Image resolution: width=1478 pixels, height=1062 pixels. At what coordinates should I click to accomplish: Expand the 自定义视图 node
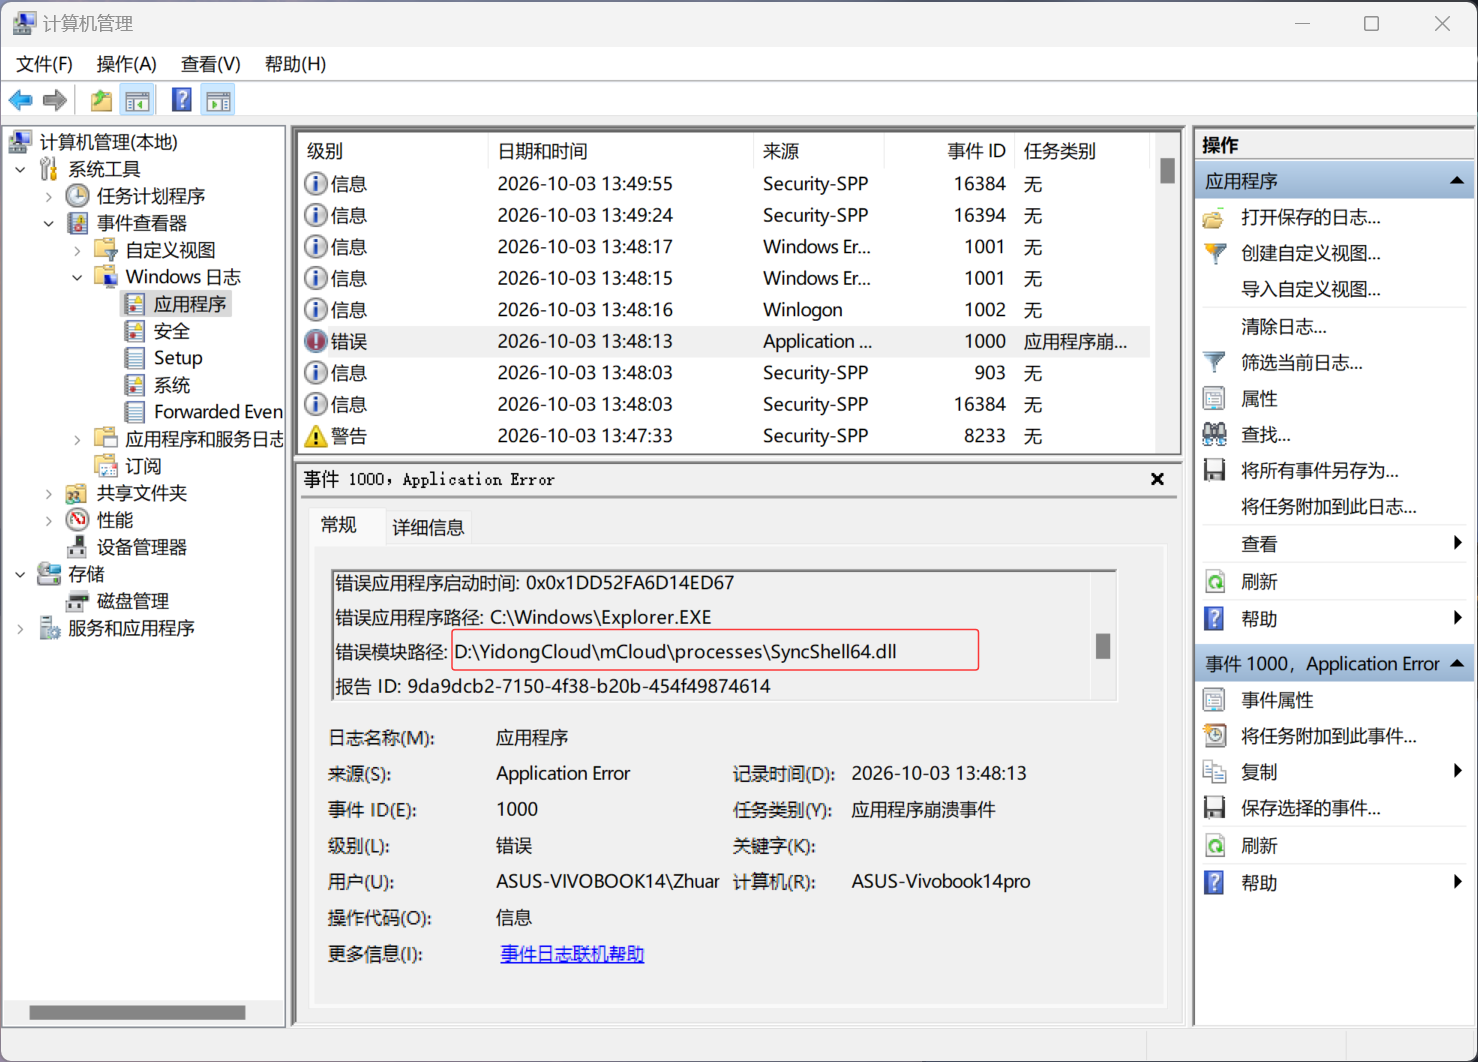pos(78,250)
